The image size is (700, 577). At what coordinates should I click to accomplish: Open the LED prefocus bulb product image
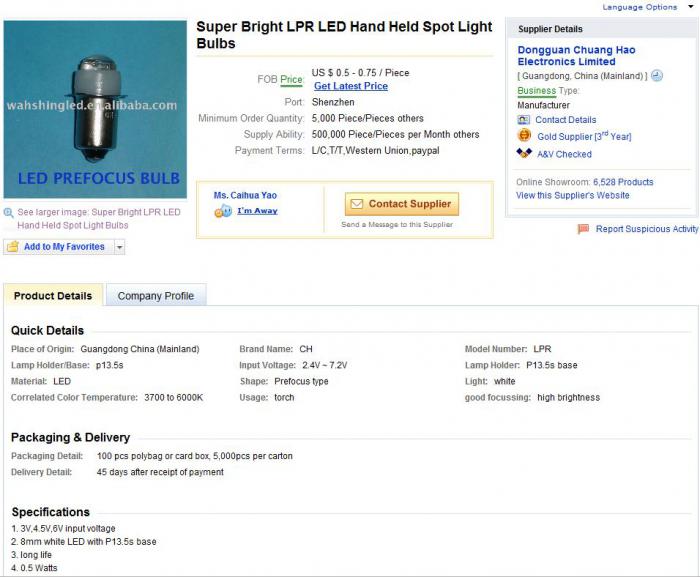[95, 108]
